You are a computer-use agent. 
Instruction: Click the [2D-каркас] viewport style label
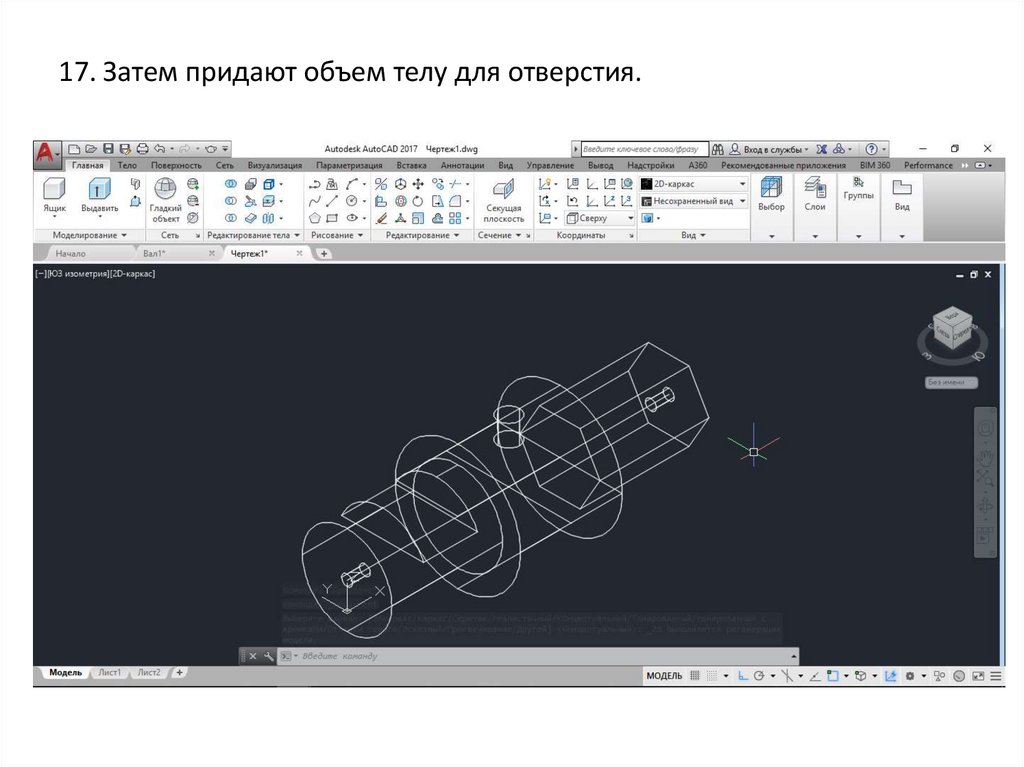132,274
